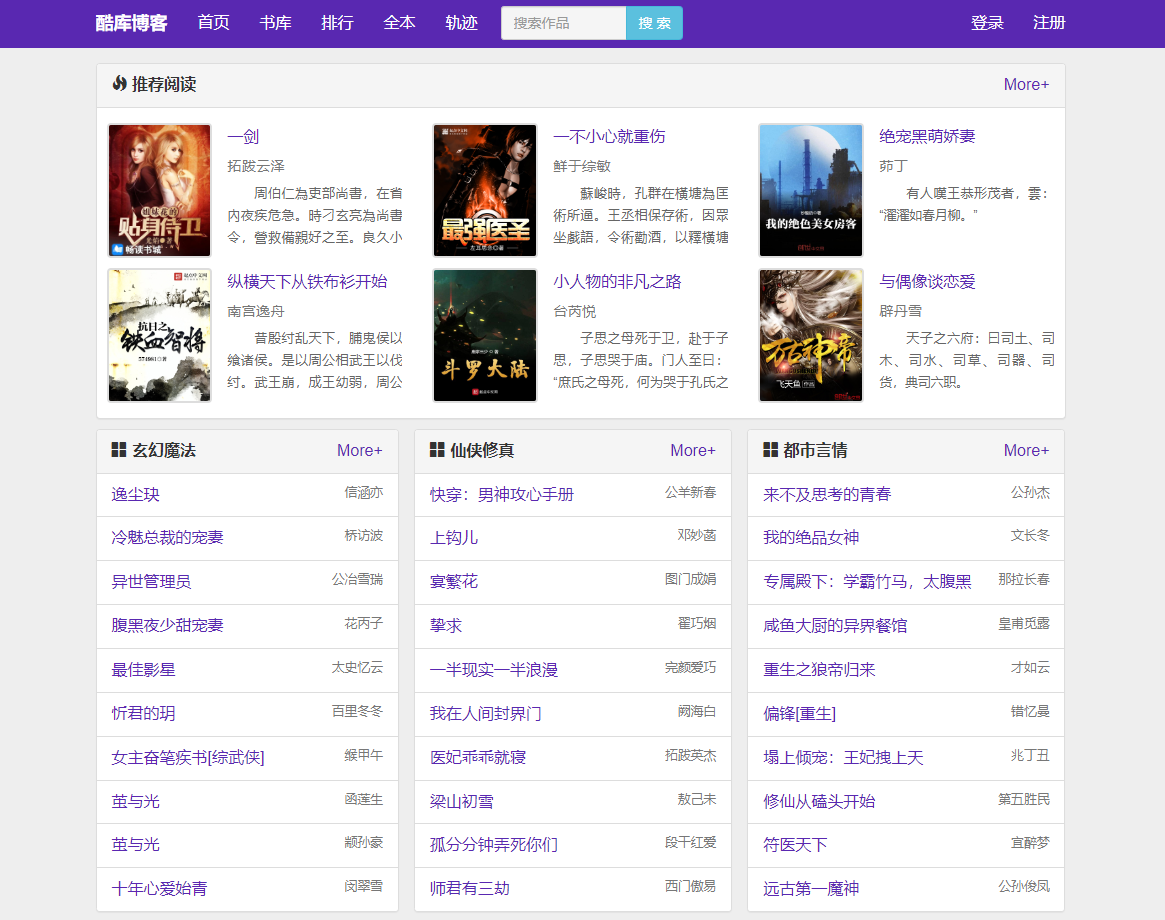Open the 注册 register link
The width and height of the screenshot is (1165, 920).
click(x=1049, y=22)
